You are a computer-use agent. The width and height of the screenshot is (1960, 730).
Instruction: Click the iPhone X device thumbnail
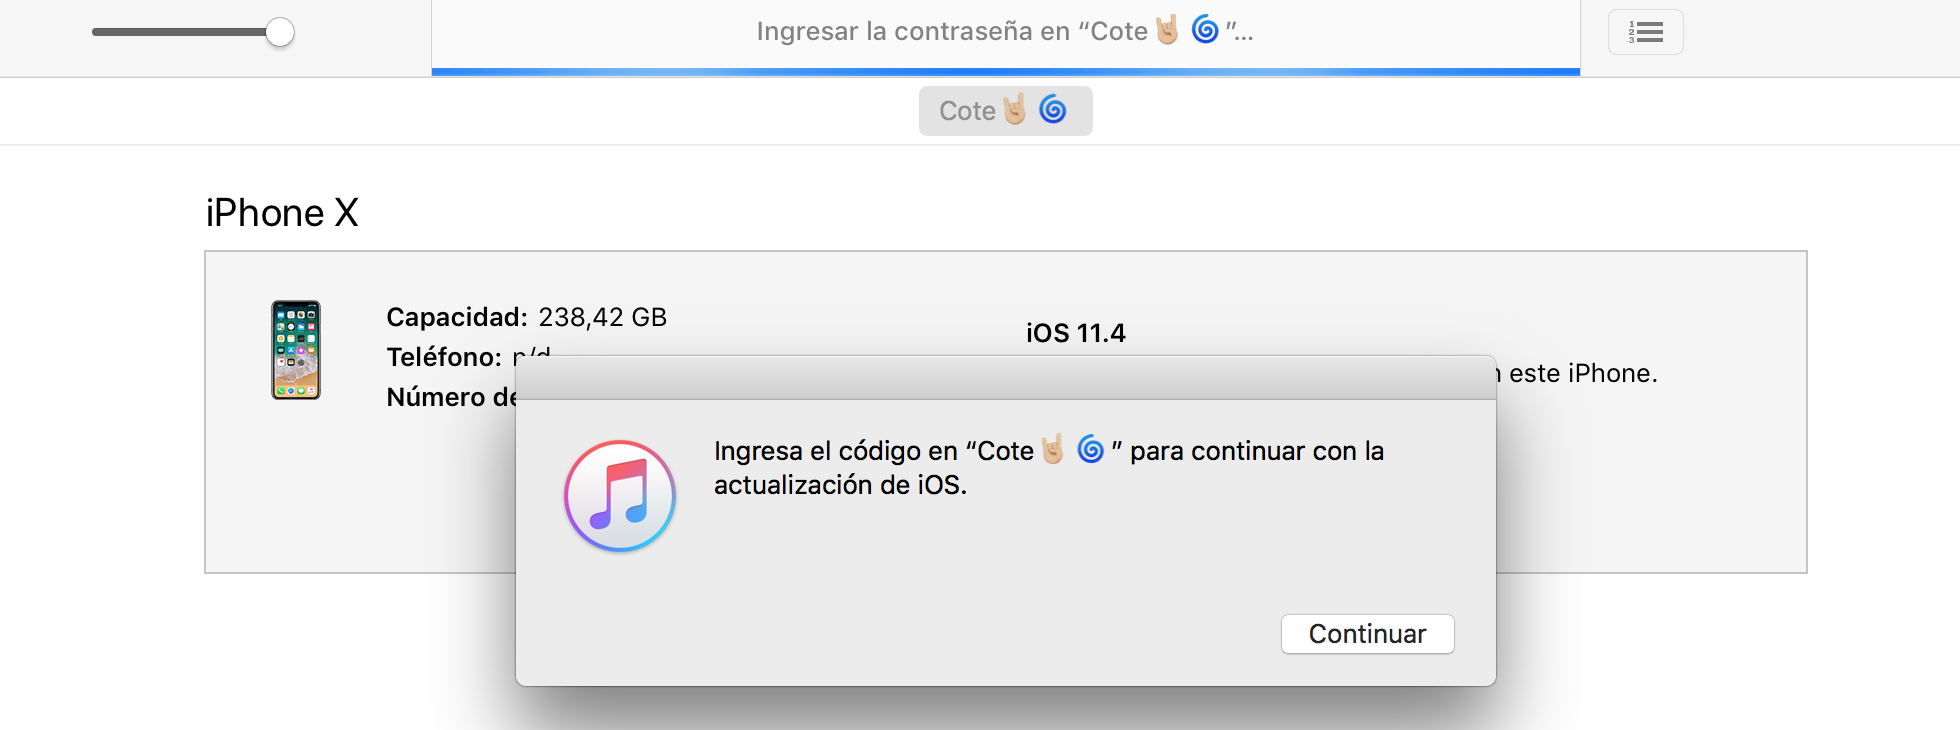pyautogui.click(x=296, y=350)
